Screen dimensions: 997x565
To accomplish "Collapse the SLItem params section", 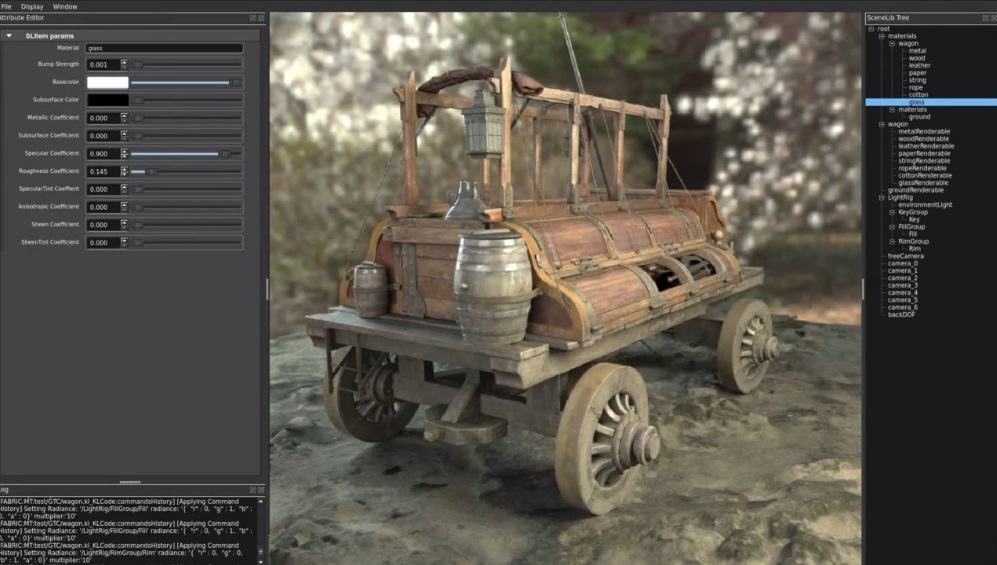I will 9,36.
